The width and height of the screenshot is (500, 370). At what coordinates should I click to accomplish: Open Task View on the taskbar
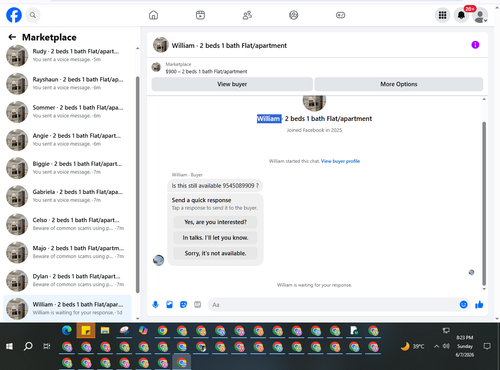(x=47, y=346)
